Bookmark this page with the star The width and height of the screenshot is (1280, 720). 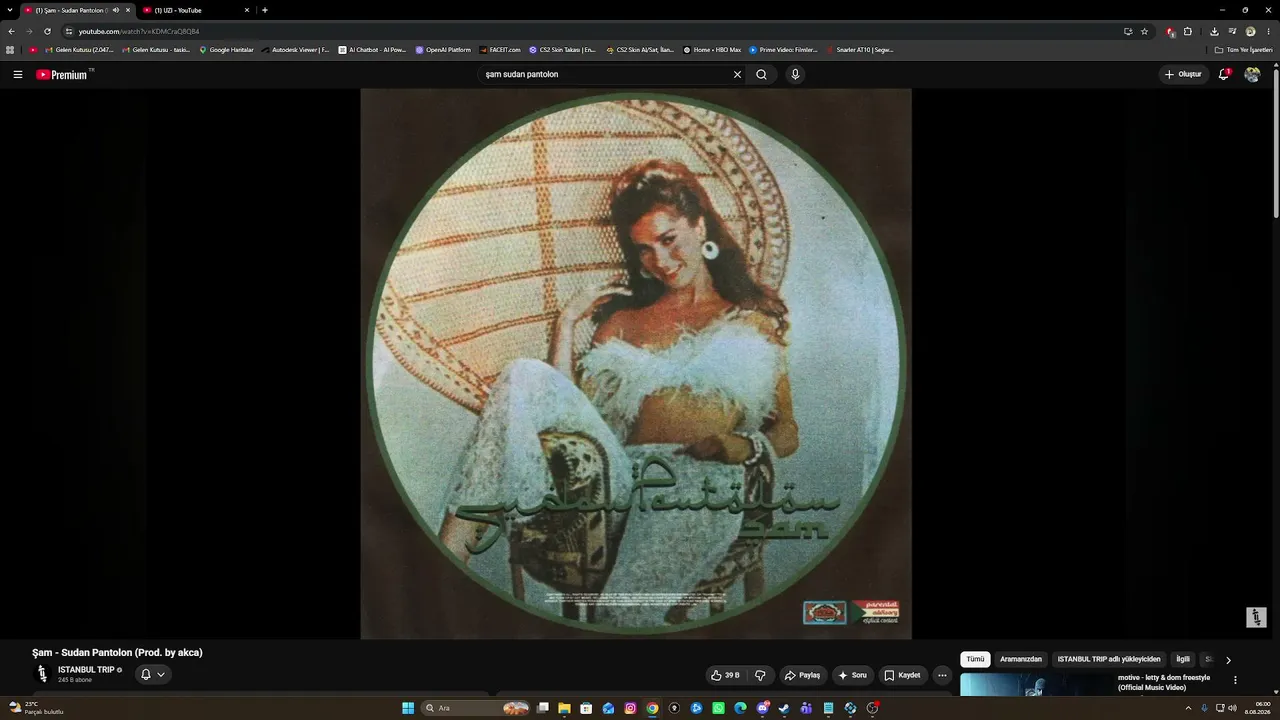pyautogui.click(x=1145, y=31)
